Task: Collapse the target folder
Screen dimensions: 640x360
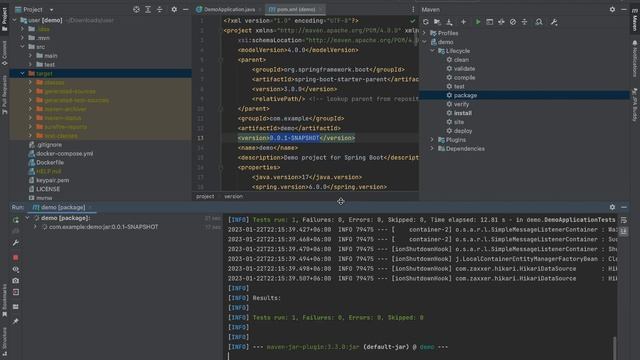Action: tap(22, 73)
